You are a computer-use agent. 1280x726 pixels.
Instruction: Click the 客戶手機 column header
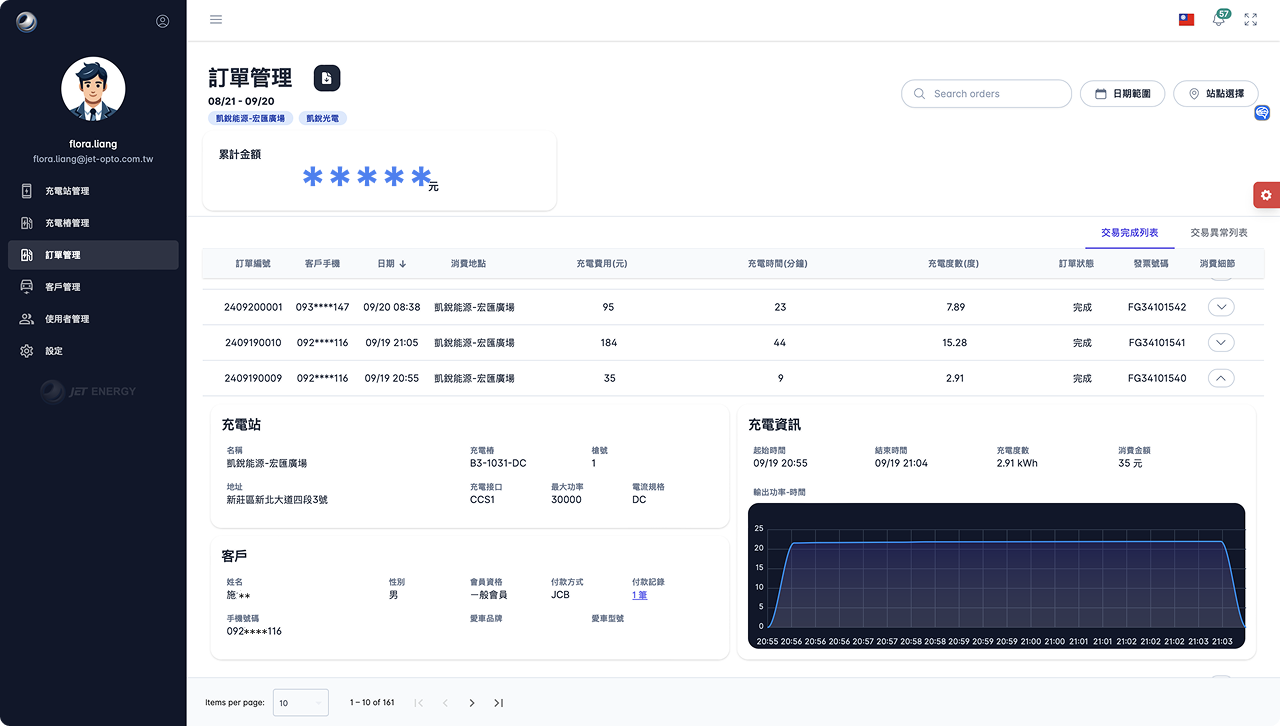322,264
